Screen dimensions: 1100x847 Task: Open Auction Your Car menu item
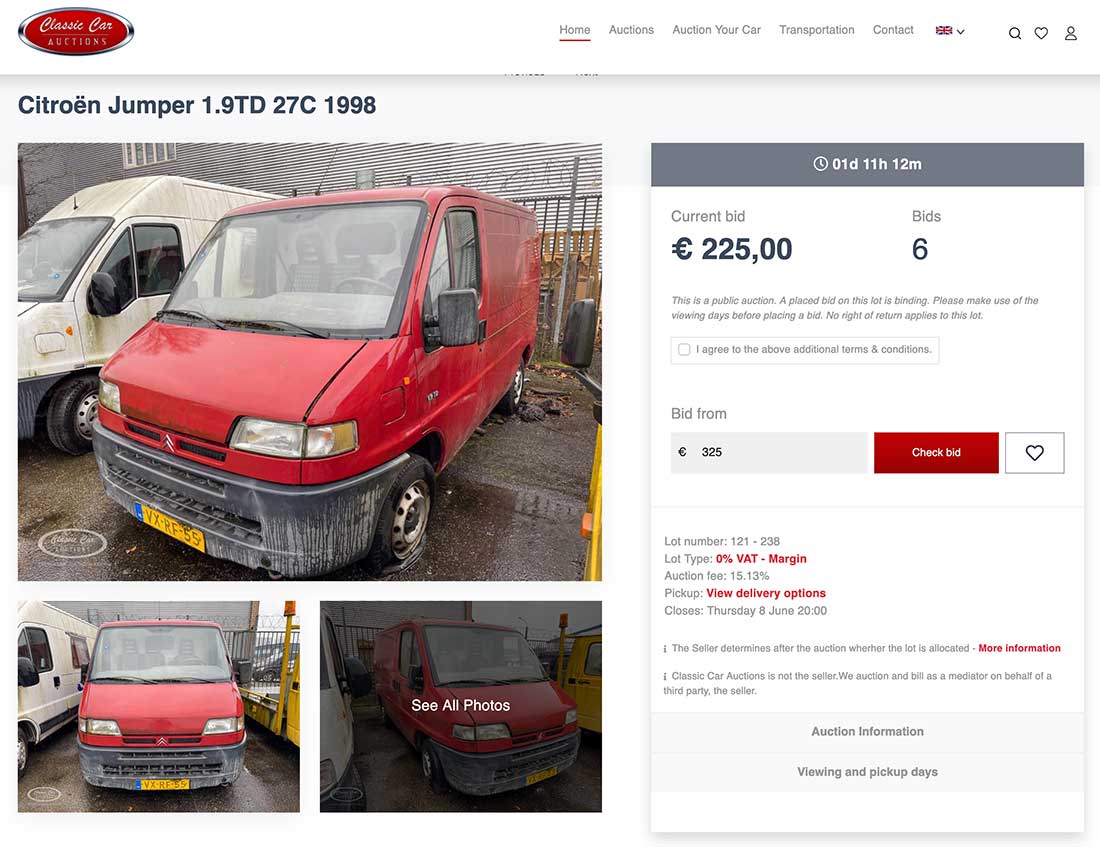click(x=716, y=30)
